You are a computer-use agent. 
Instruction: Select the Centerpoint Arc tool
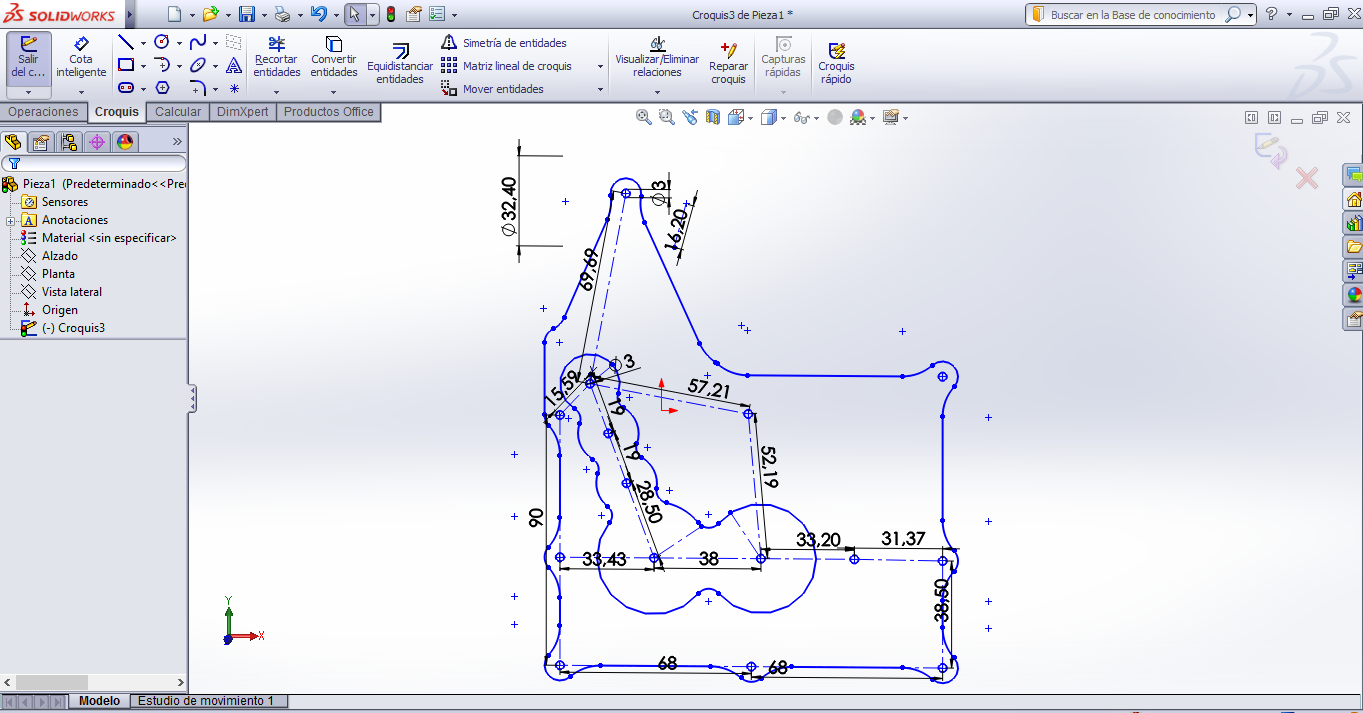click(162, 65)
